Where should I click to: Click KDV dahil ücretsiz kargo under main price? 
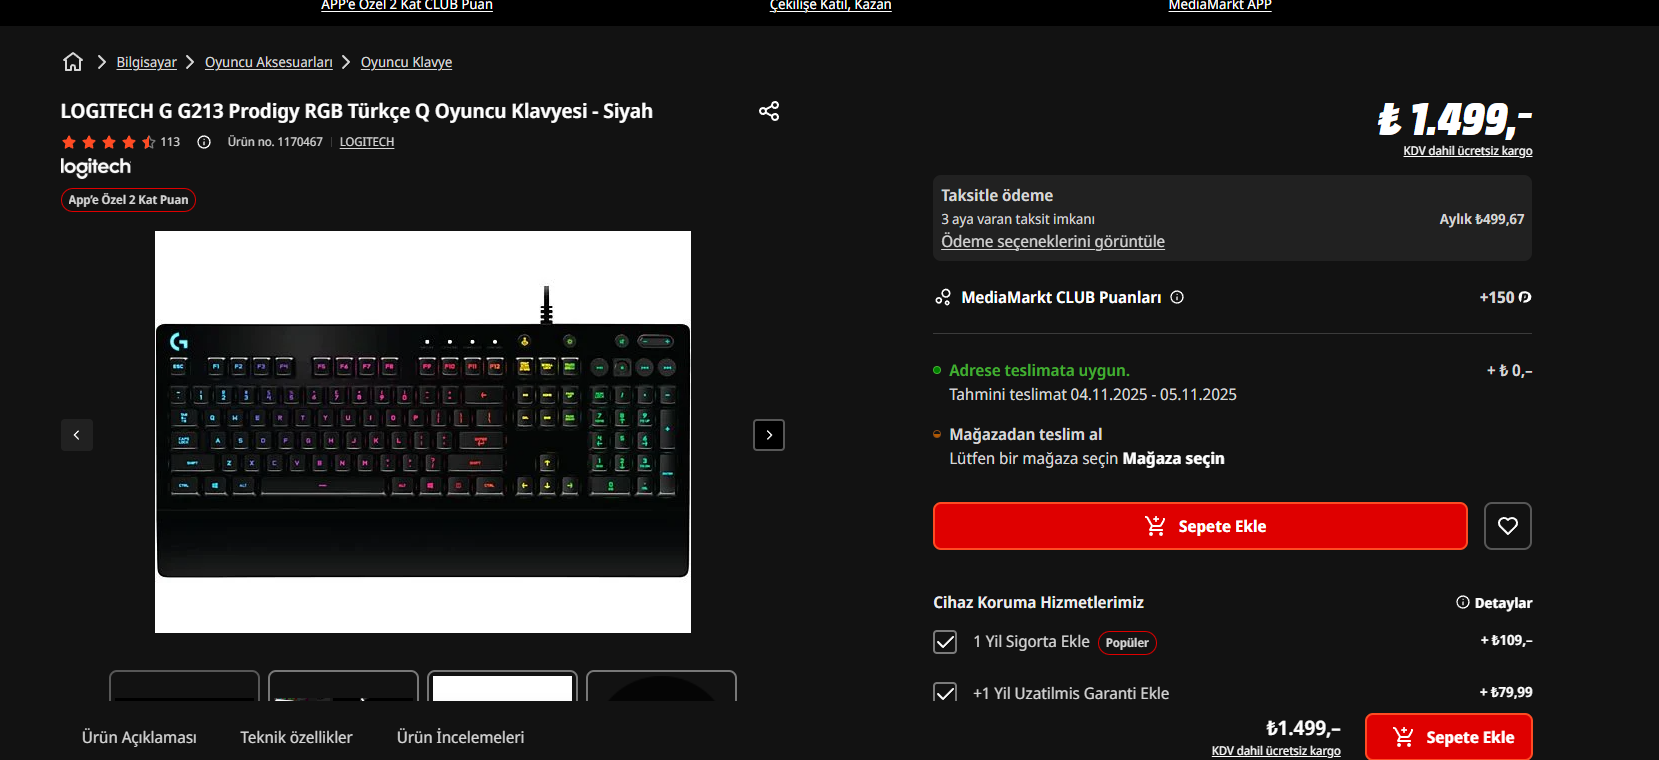1468,151
